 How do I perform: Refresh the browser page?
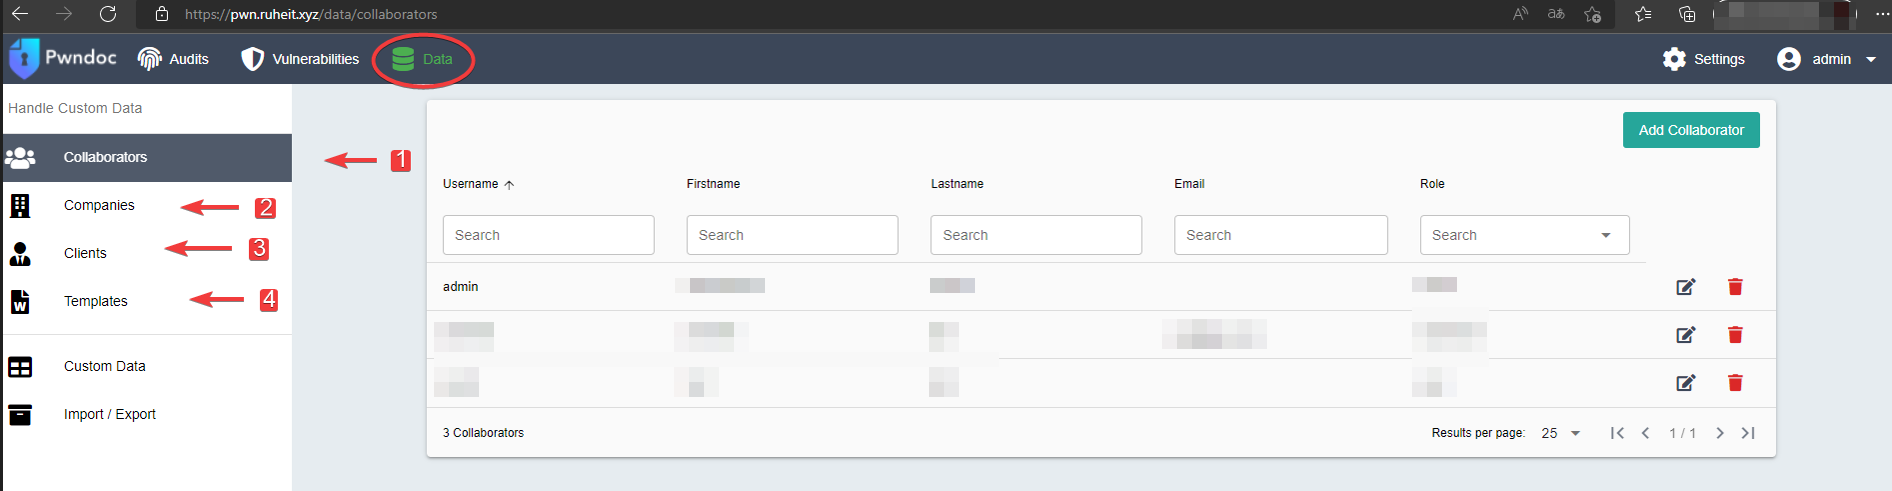pyautogui.click(x=108, y=14)
